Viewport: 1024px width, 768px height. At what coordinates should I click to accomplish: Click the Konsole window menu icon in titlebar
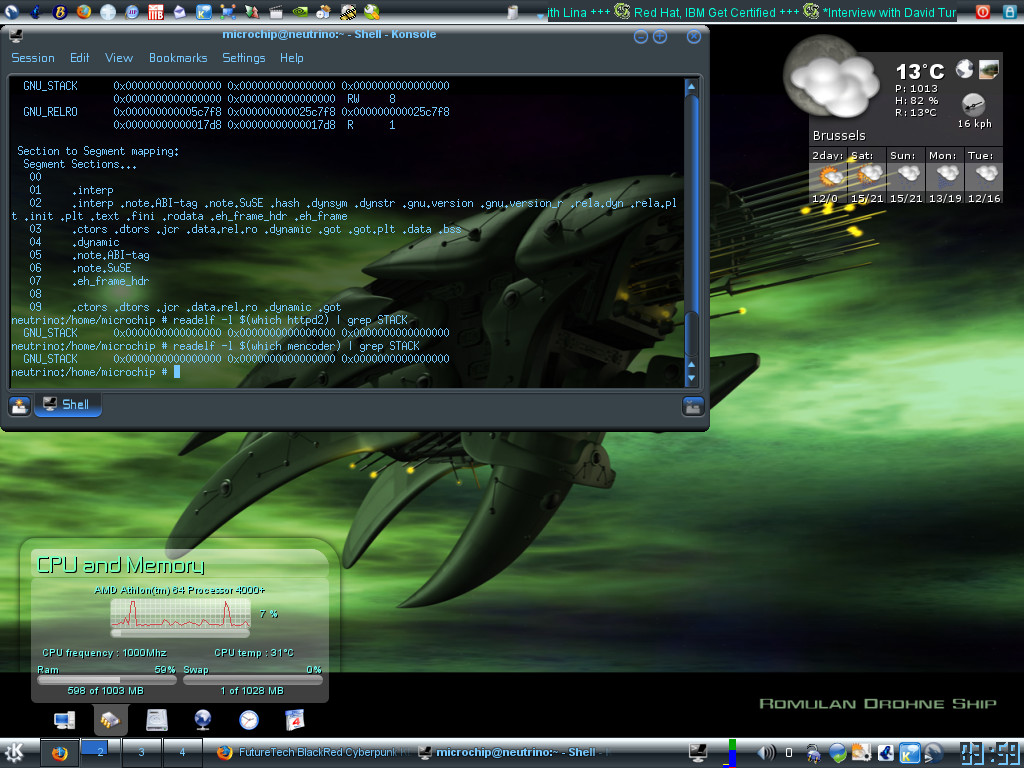[x=16, y=36]
